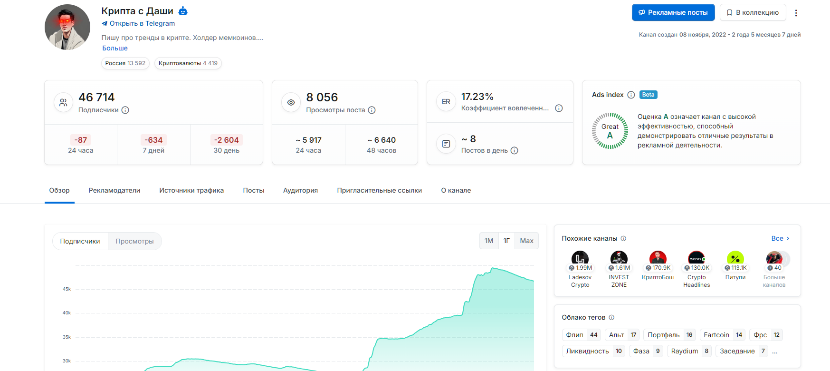Click the -634 seven-day change value

click(154, 140)
